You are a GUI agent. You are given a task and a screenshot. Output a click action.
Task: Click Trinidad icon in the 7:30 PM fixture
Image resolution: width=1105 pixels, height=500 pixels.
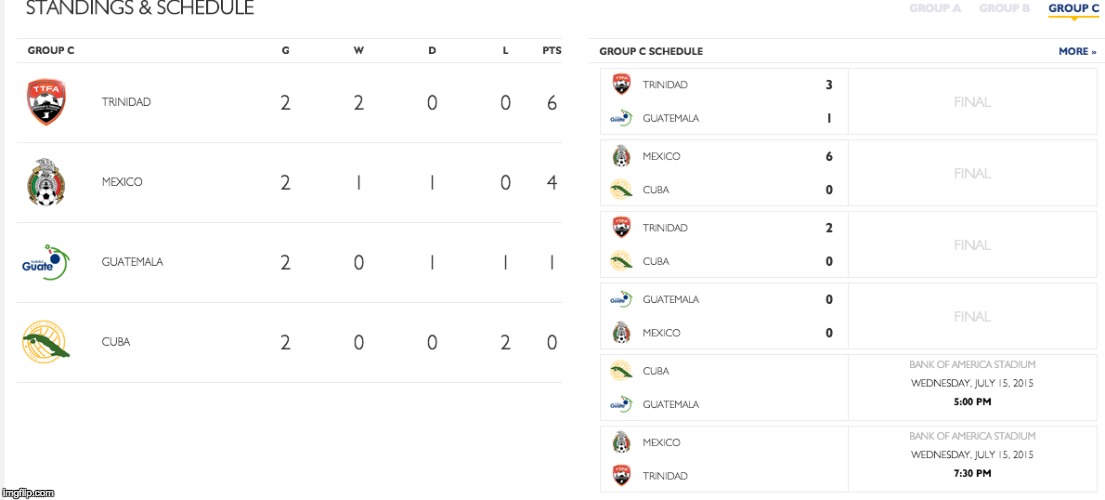[621, 476]
